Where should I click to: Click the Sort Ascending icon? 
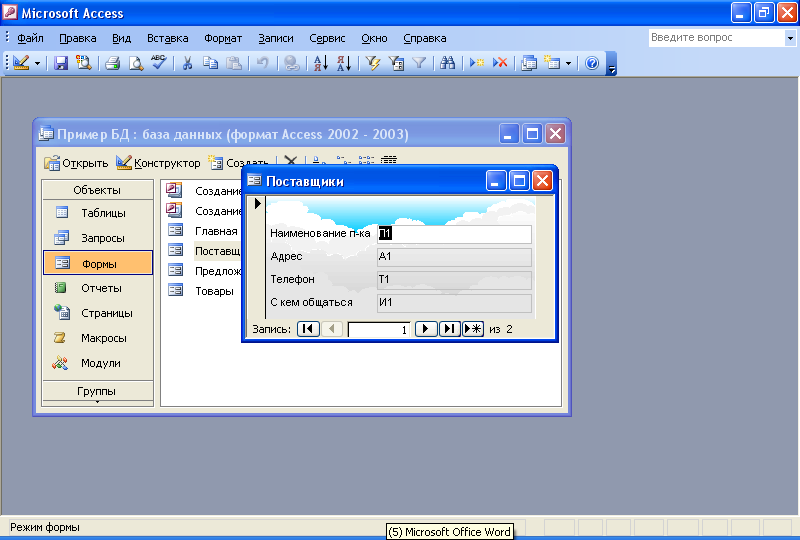pos(320,63)
